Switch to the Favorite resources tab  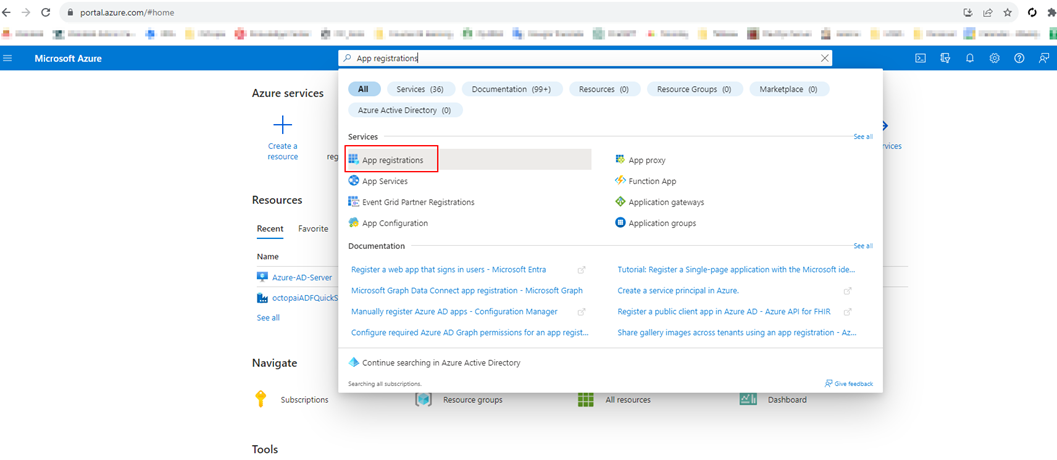(x=313, y=229)
